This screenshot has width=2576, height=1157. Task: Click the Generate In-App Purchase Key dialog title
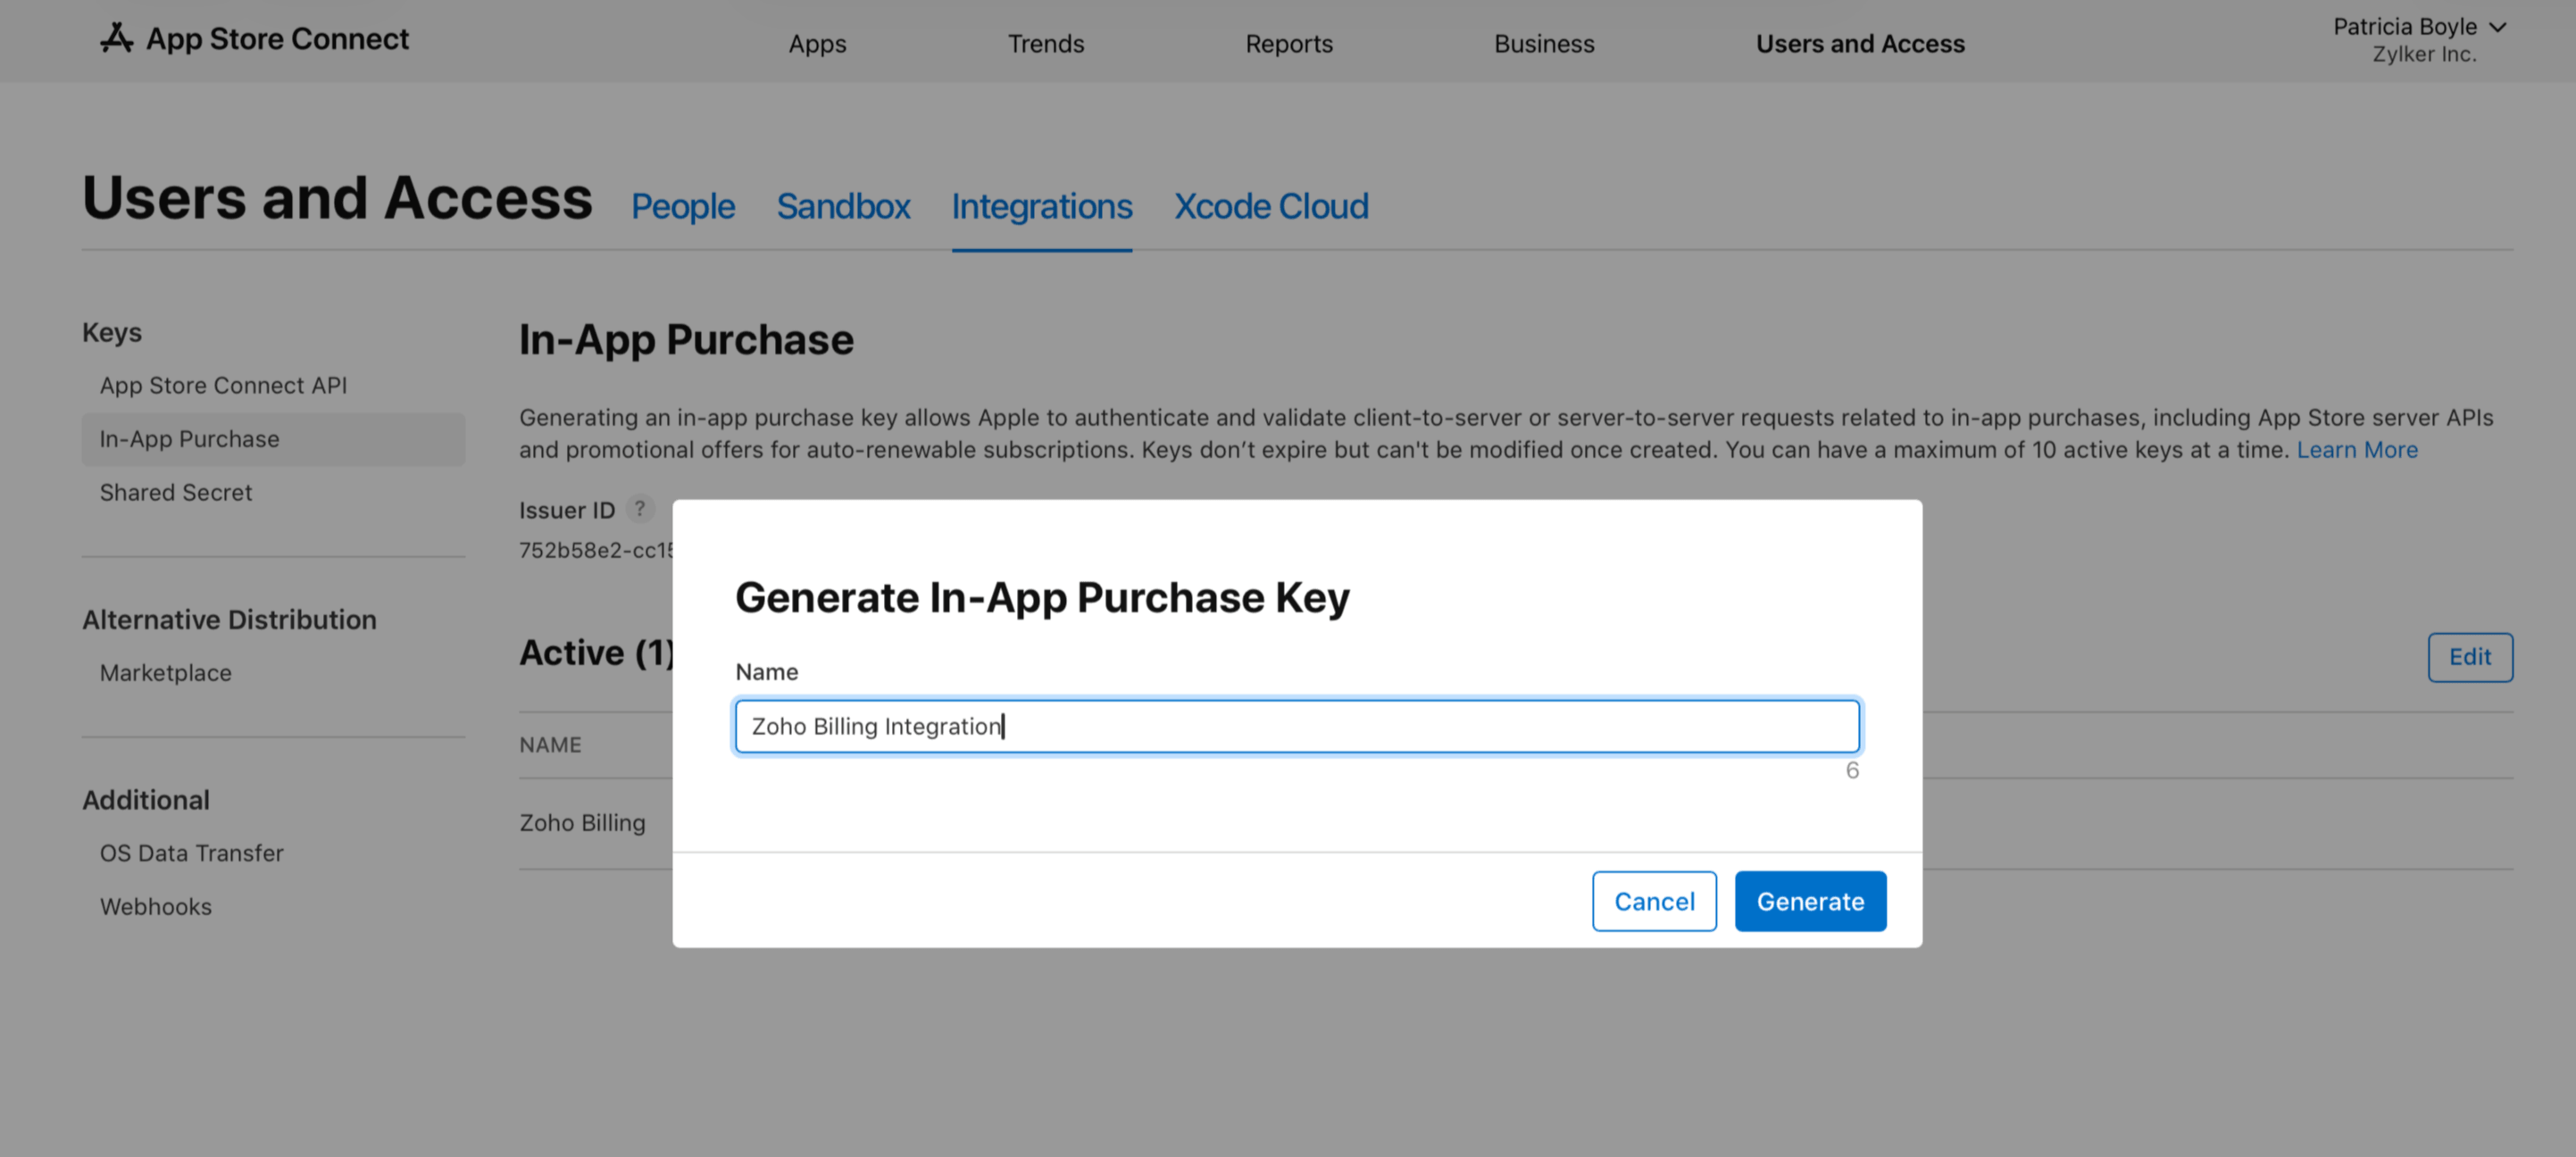click(x=1042, y=598)
